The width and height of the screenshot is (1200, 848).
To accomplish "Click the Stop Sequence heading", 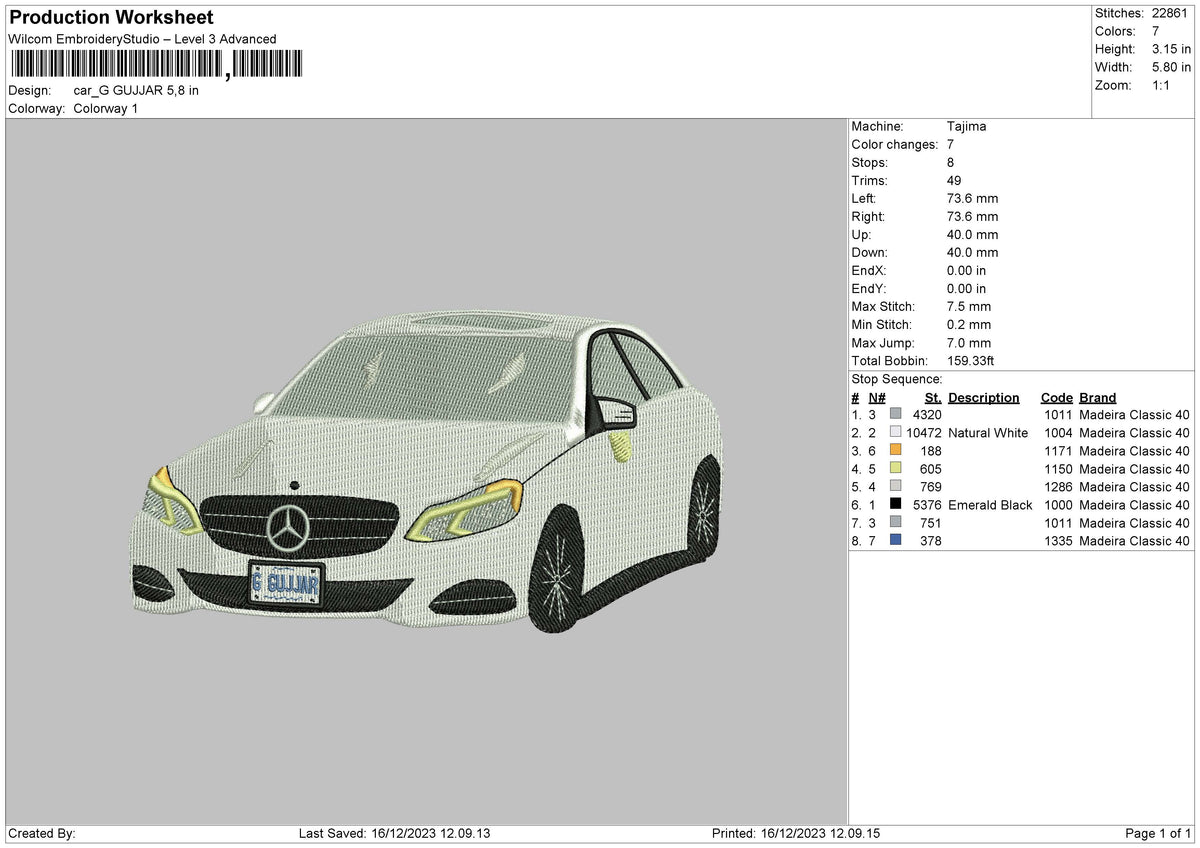I will tap(897, 379).
